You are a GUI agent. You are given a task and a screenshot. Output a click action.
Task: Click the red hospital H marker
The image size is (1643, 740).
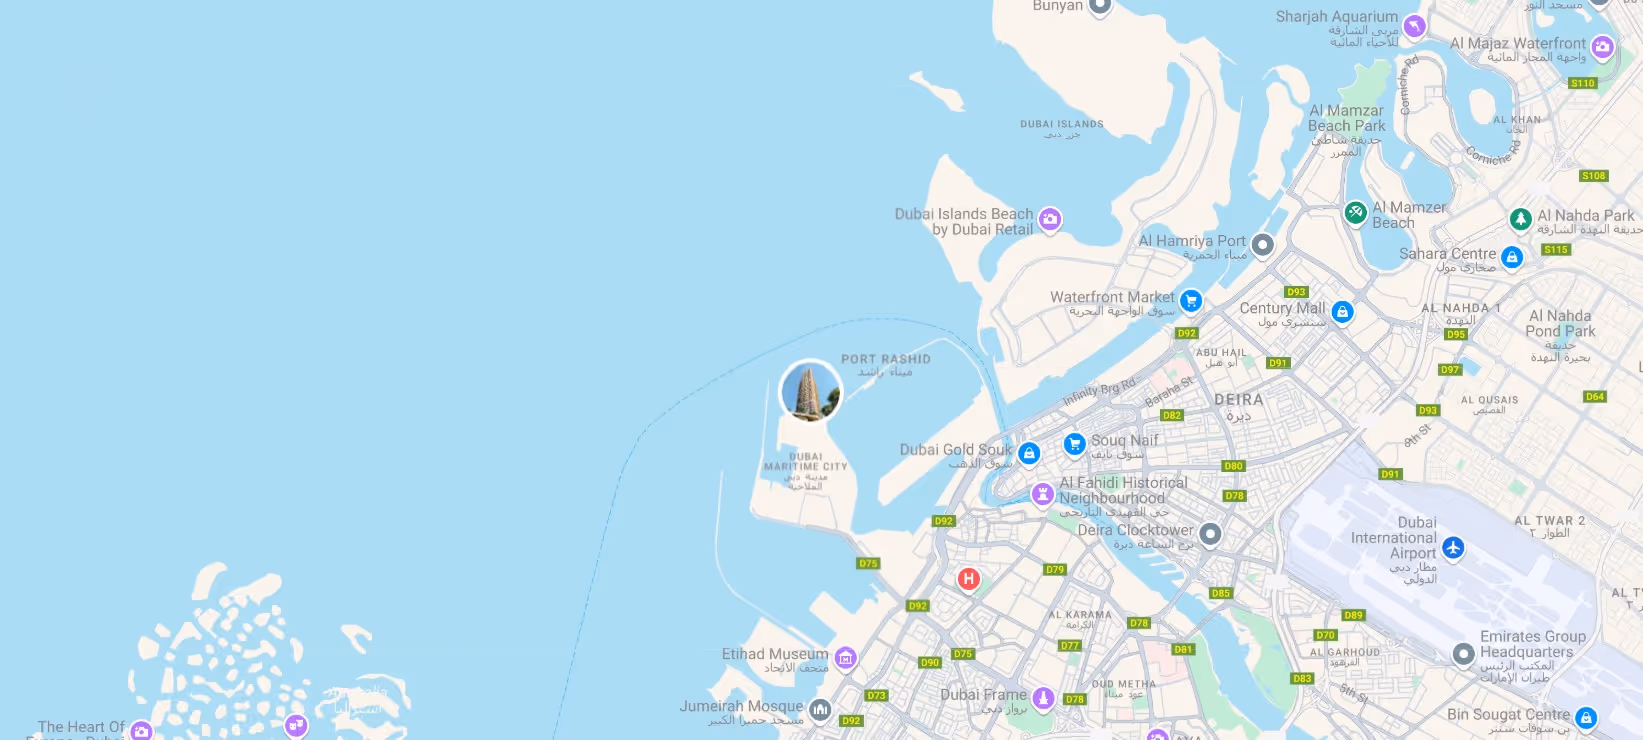click(968, 579)
